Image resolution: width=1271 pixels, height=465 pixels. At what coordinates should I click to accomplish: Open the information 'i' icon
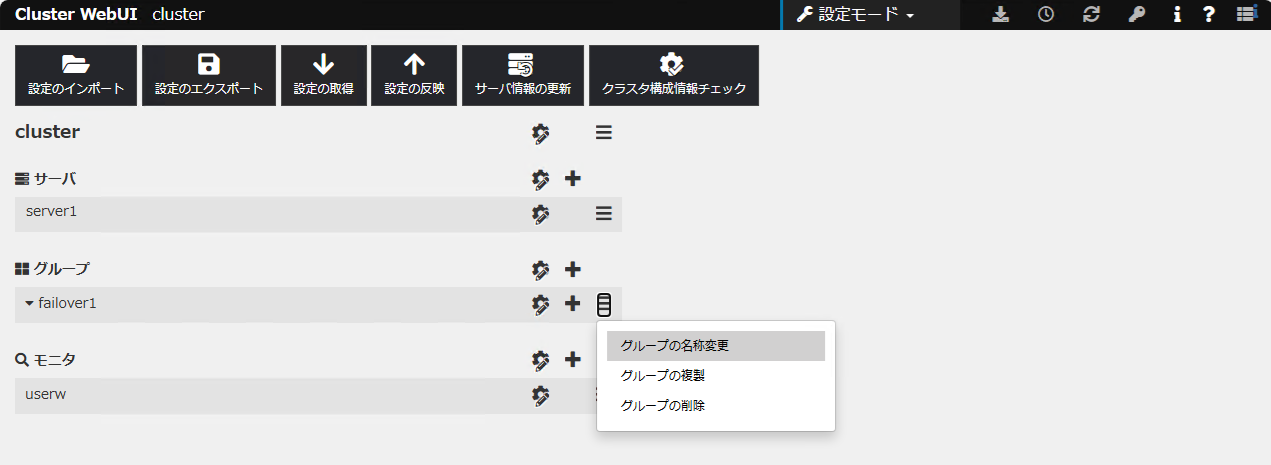tap(1177, 15)
